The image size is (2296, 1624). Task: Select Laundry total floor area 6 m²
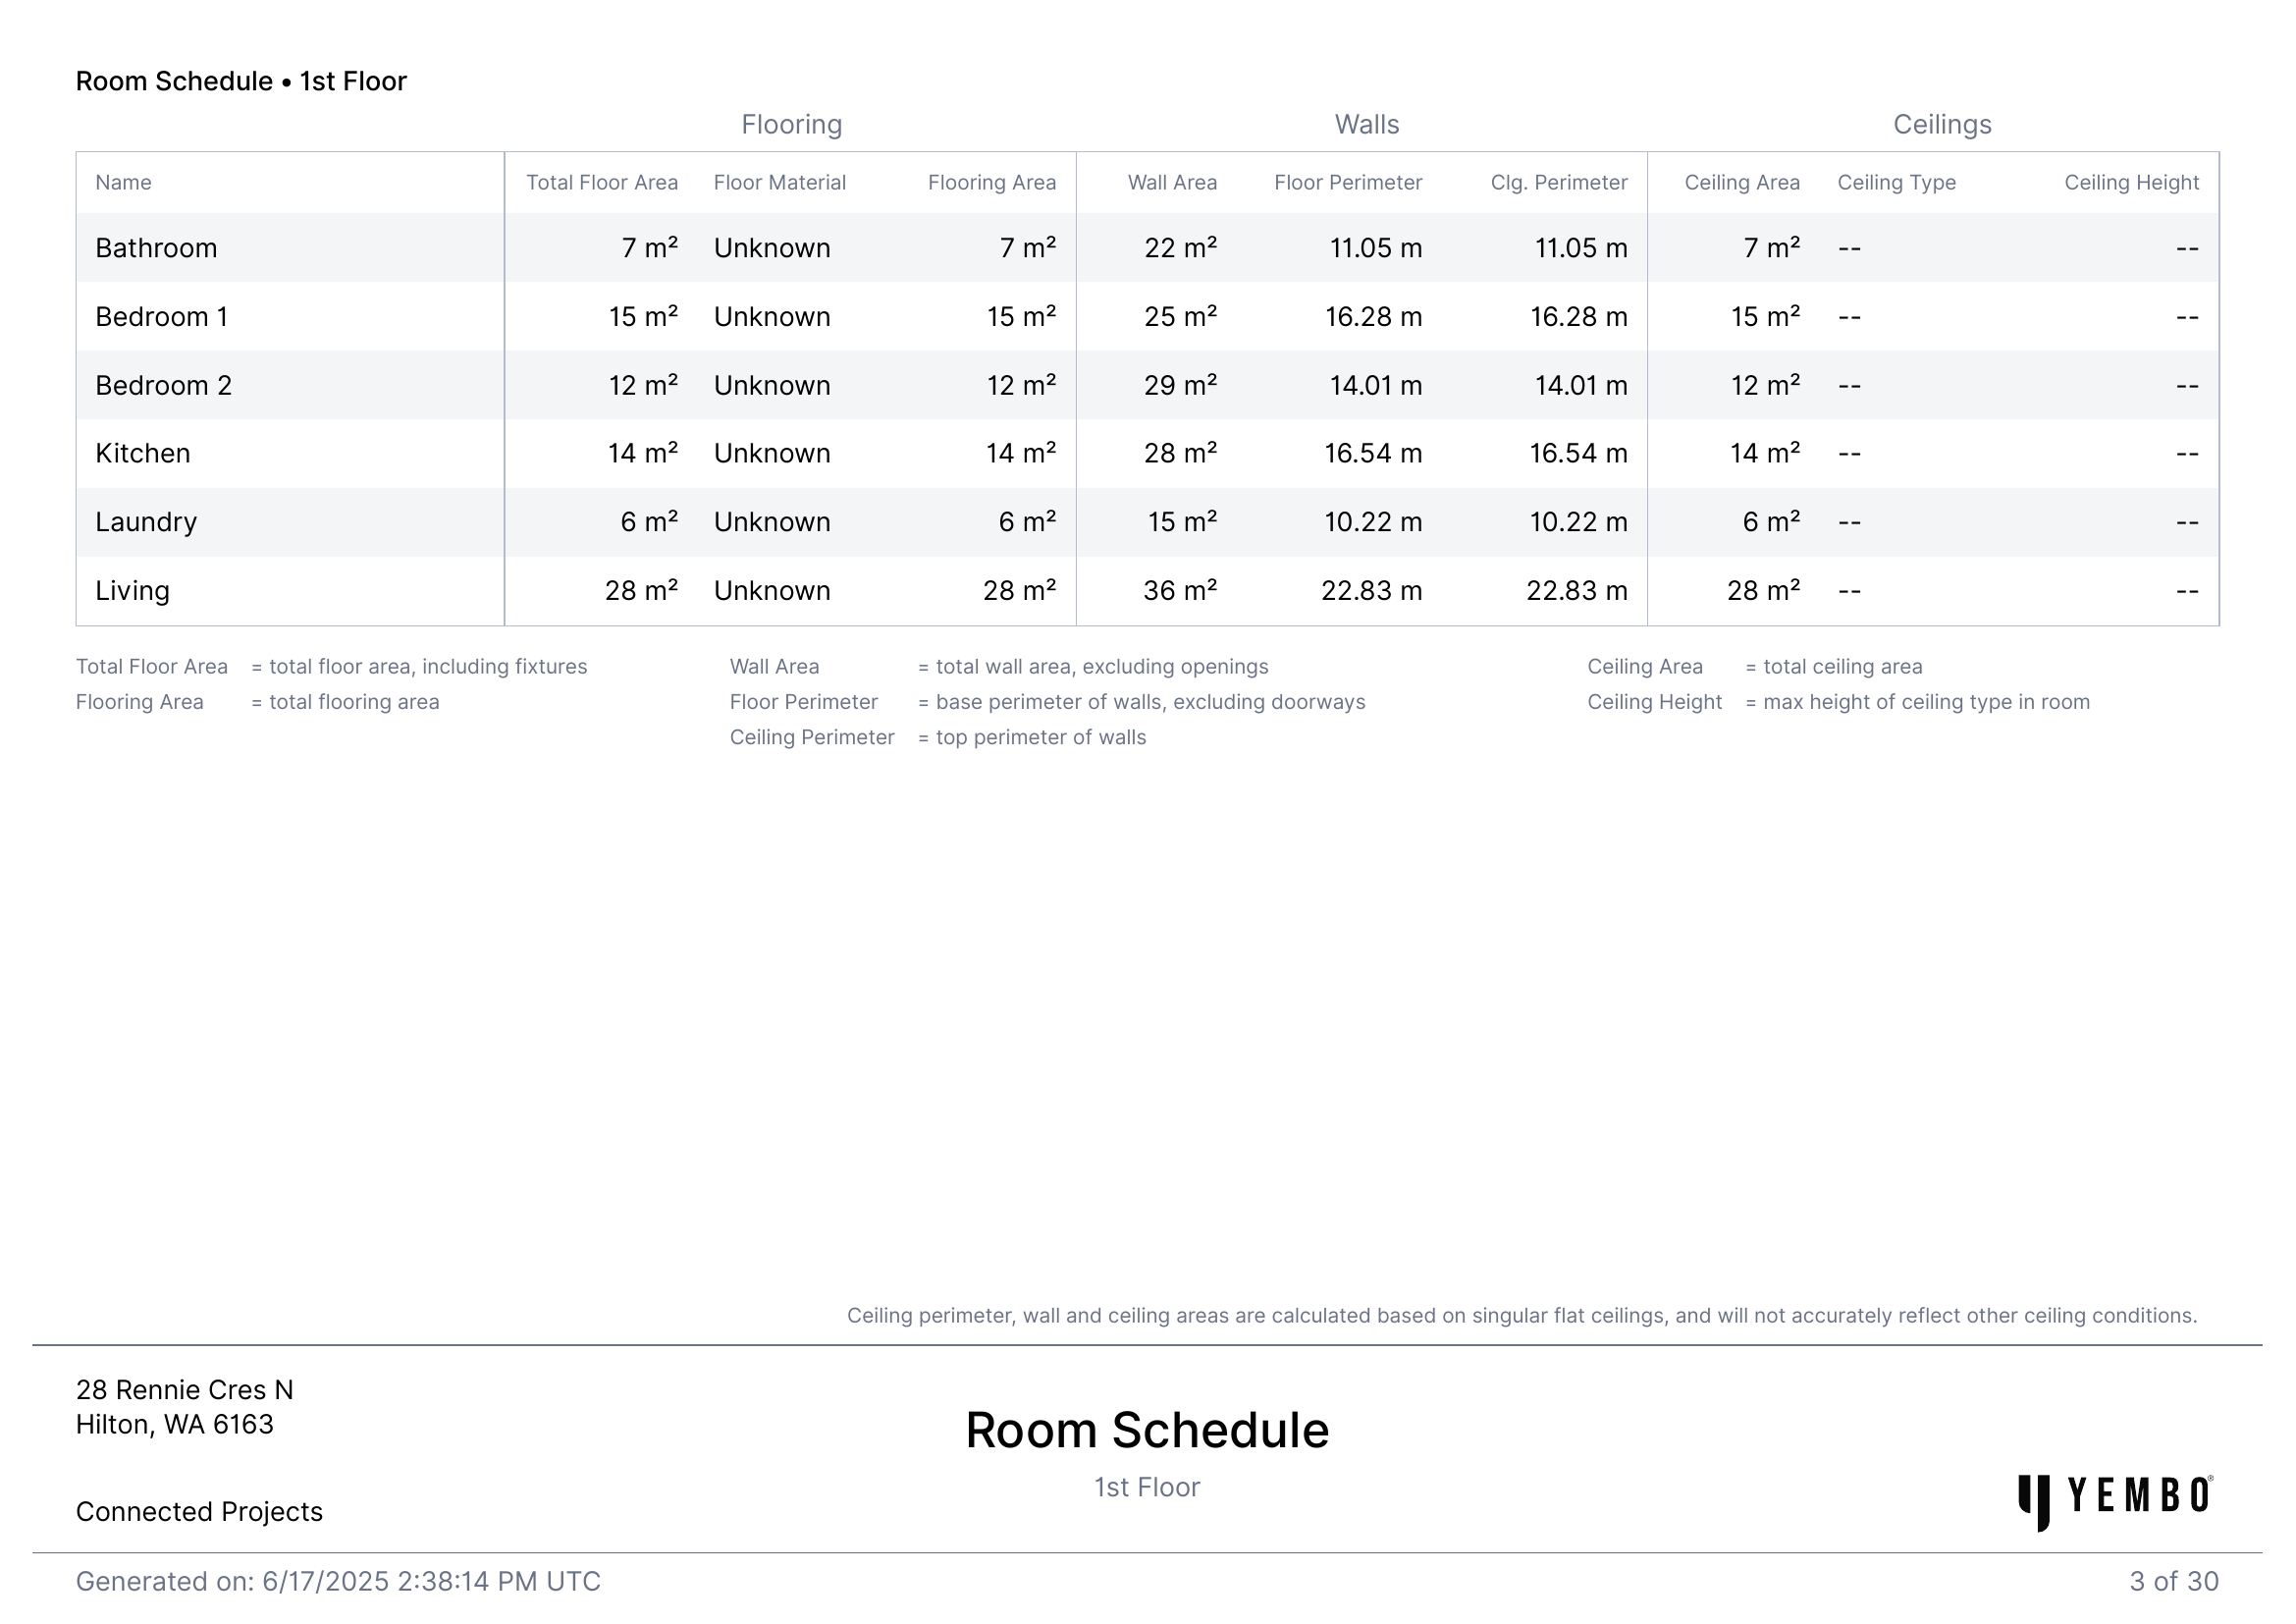pyautogui.click(x=649, y=522)
